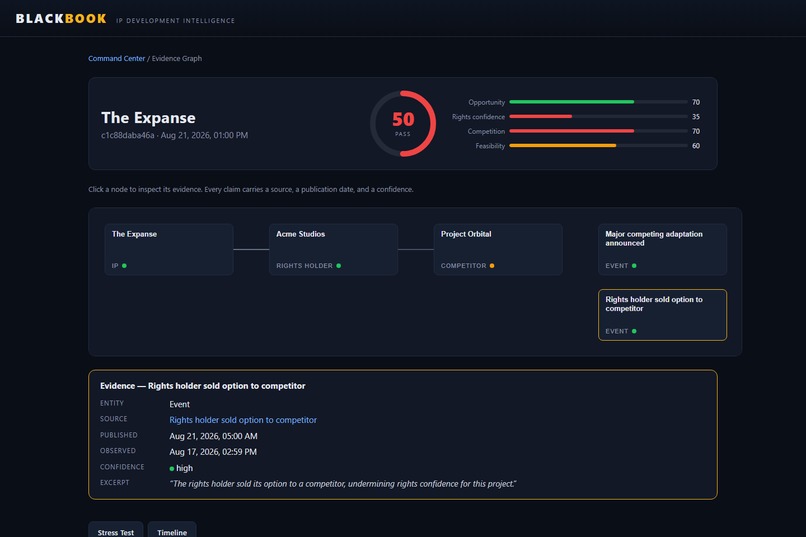Click the 50 PASS score ring
Viewport: 806px width, 537px height.
point(403,124)
